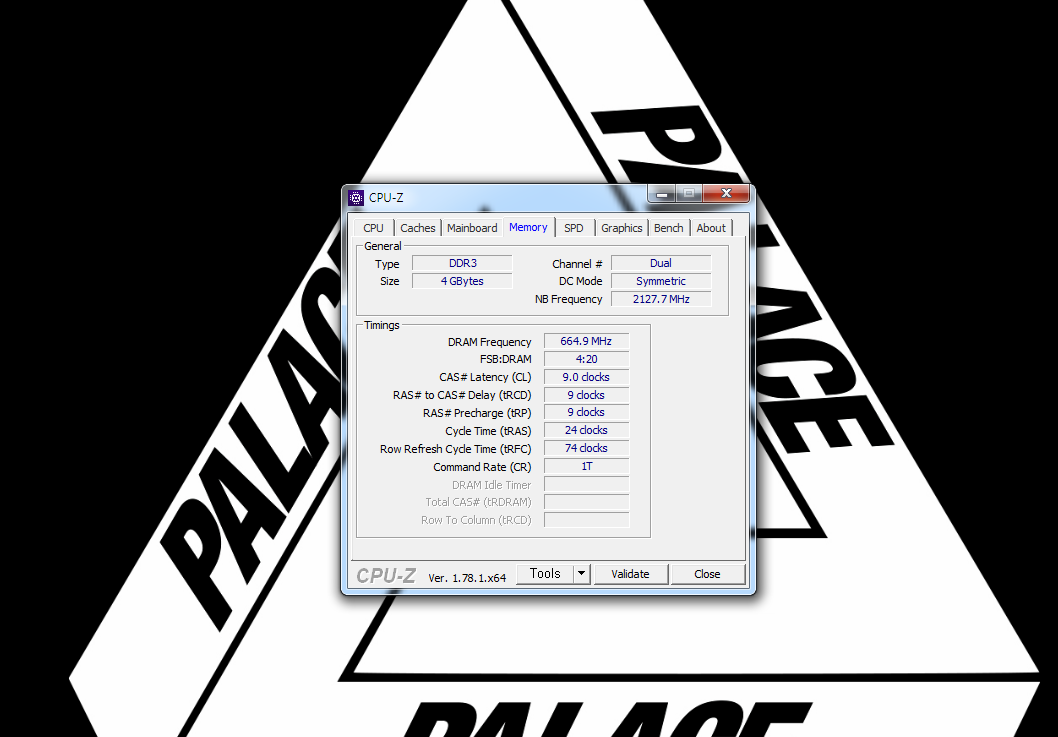Viewport: 1058px width, 737px height.
Task: Click the Close button at the bottom
Action: point(707,574)
